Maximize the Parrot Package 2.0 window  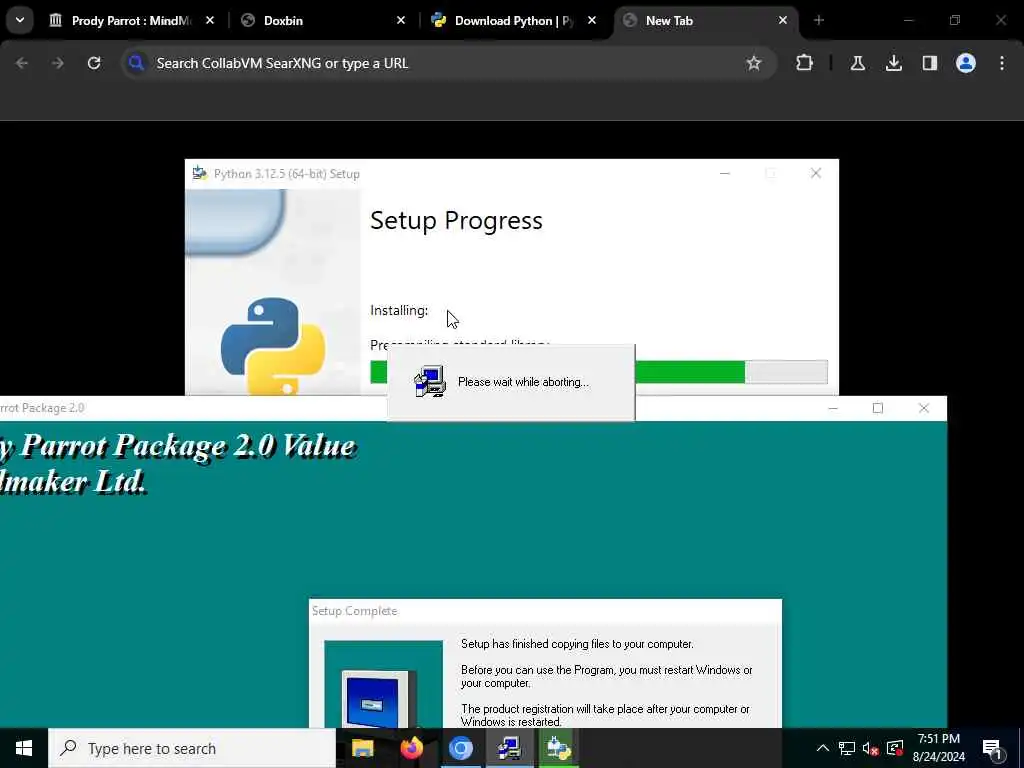pos(878,408)
